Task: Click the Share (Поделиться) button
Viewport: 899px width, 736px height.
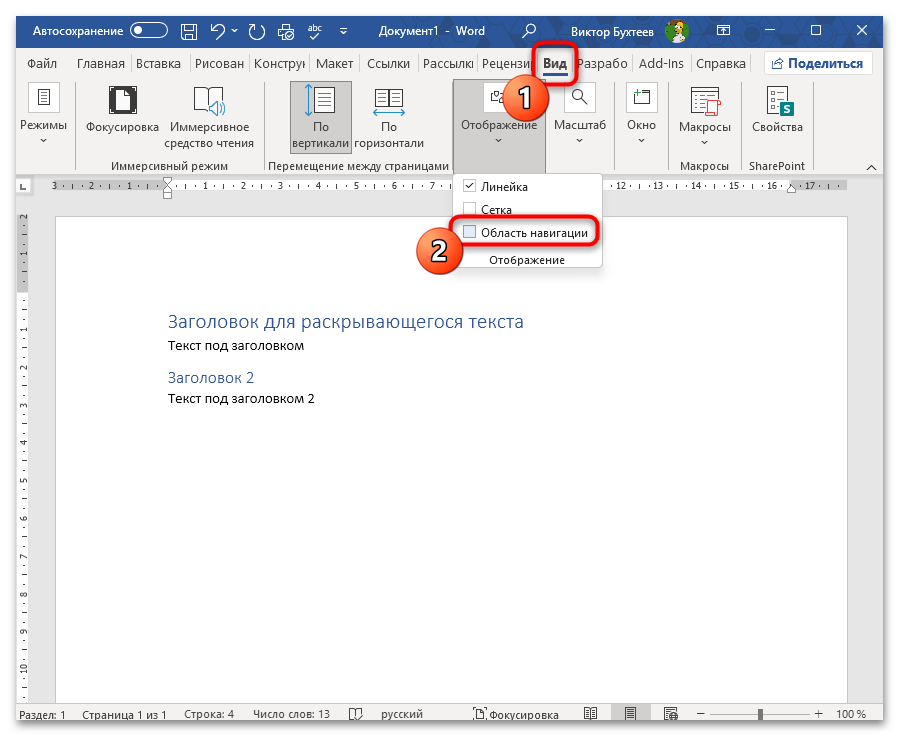Action: (817, 64)
